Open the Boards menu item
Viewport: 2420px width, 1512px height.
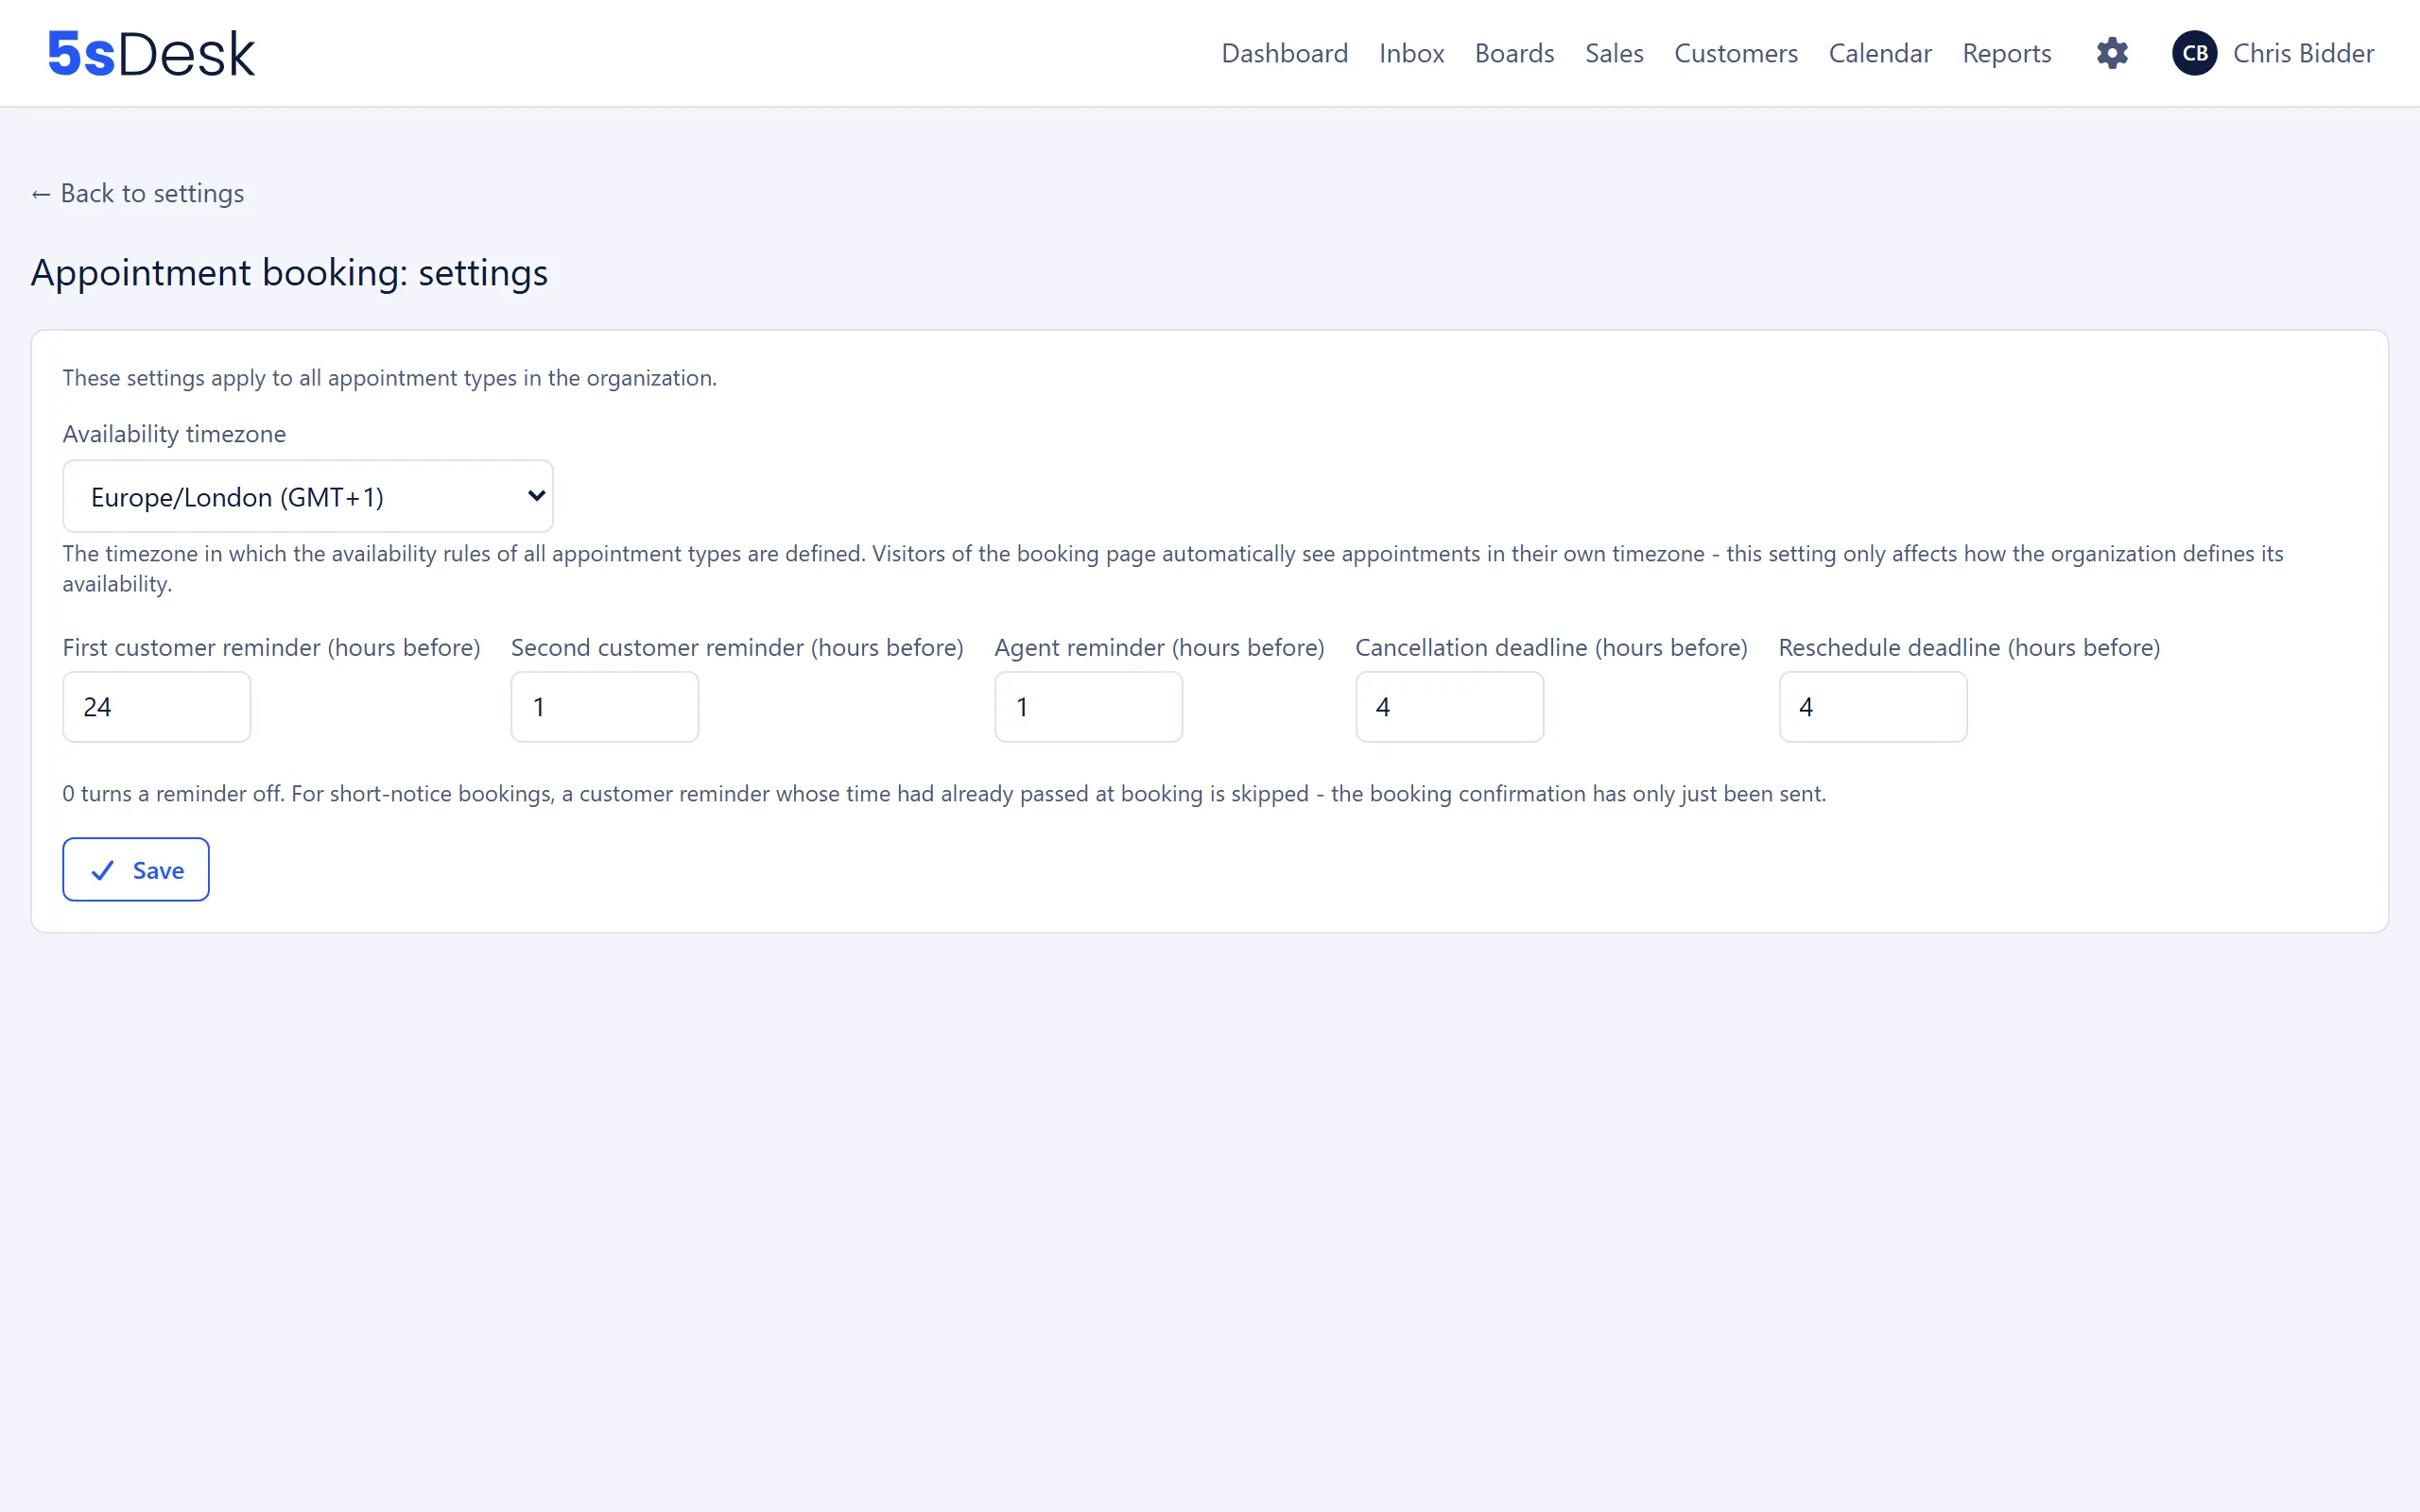tap(1514, 53)
